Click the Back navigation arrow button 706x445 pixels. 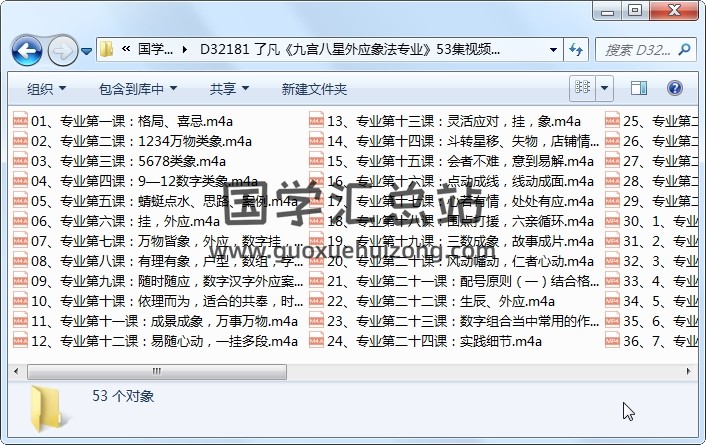tap(26, 49)
